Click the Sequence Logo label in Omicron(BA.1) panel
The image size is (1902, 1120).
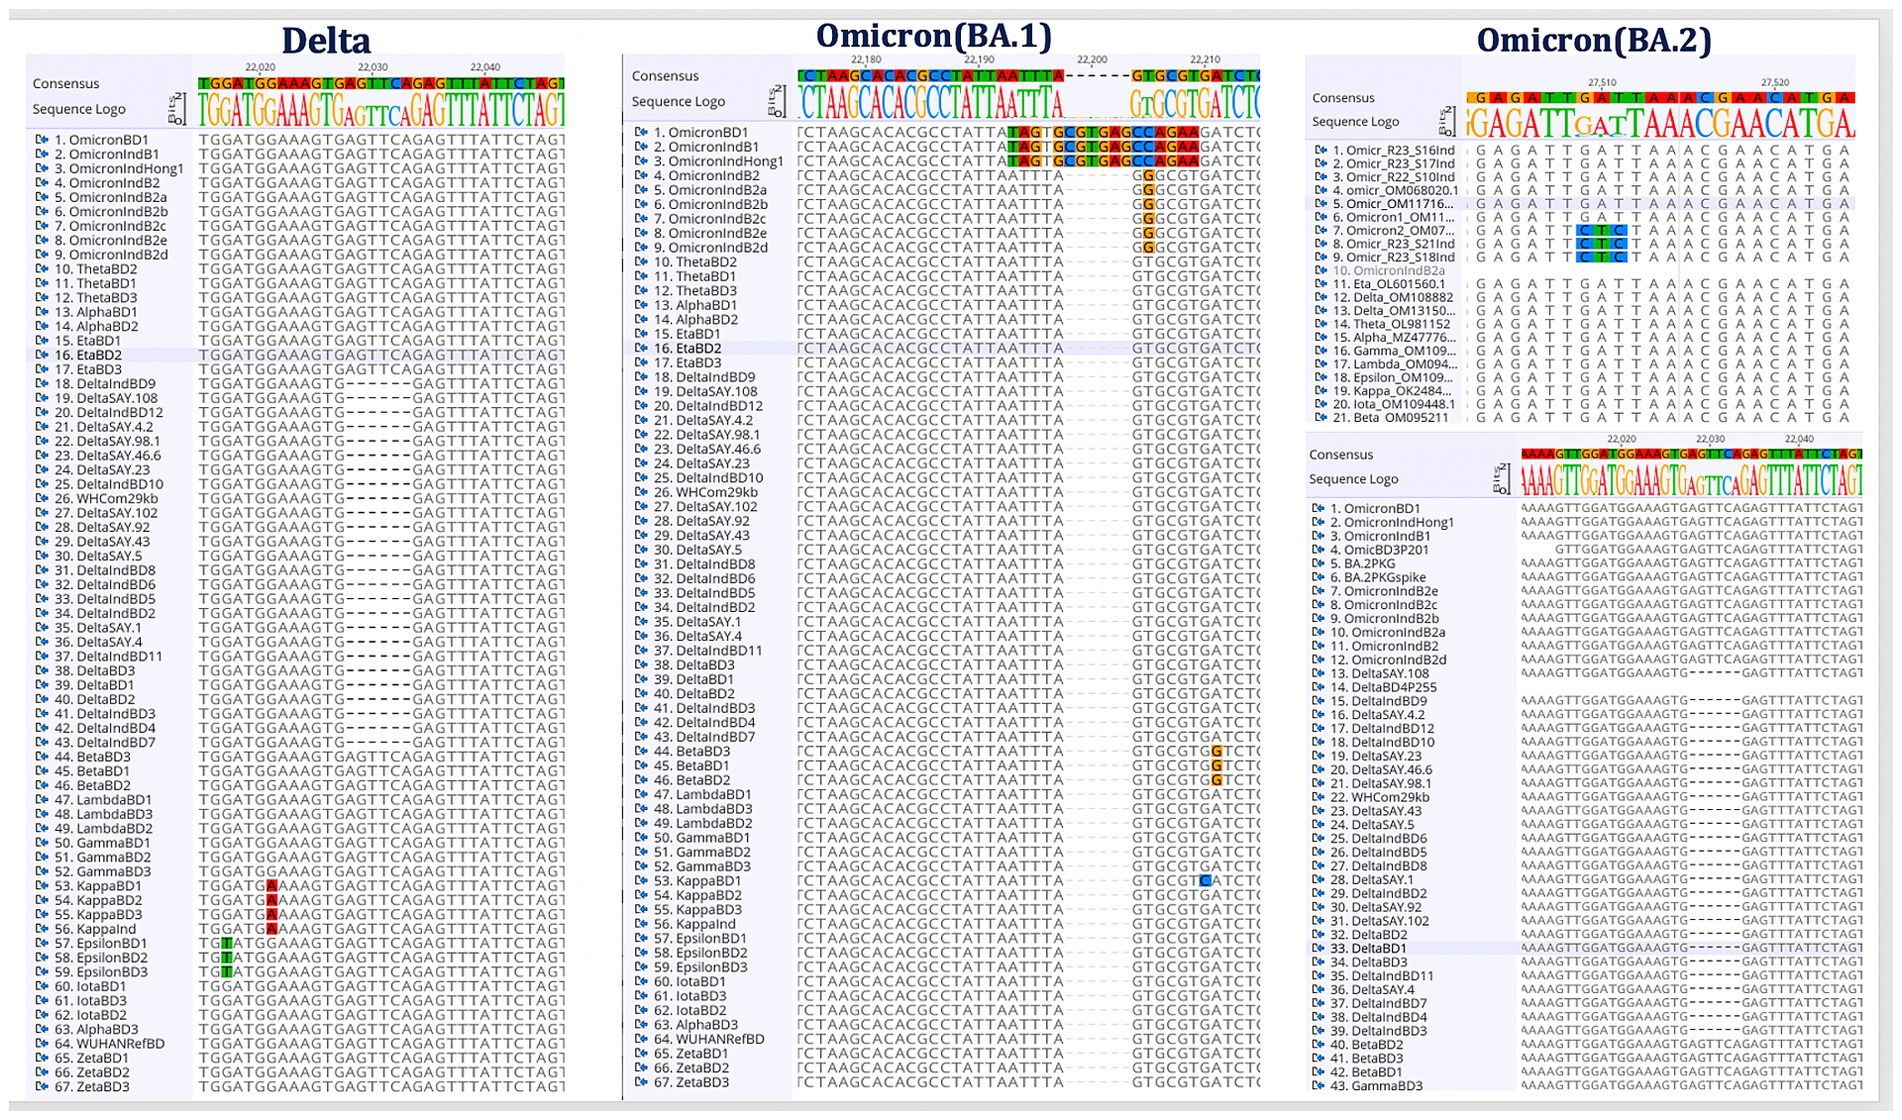(678, 101)
